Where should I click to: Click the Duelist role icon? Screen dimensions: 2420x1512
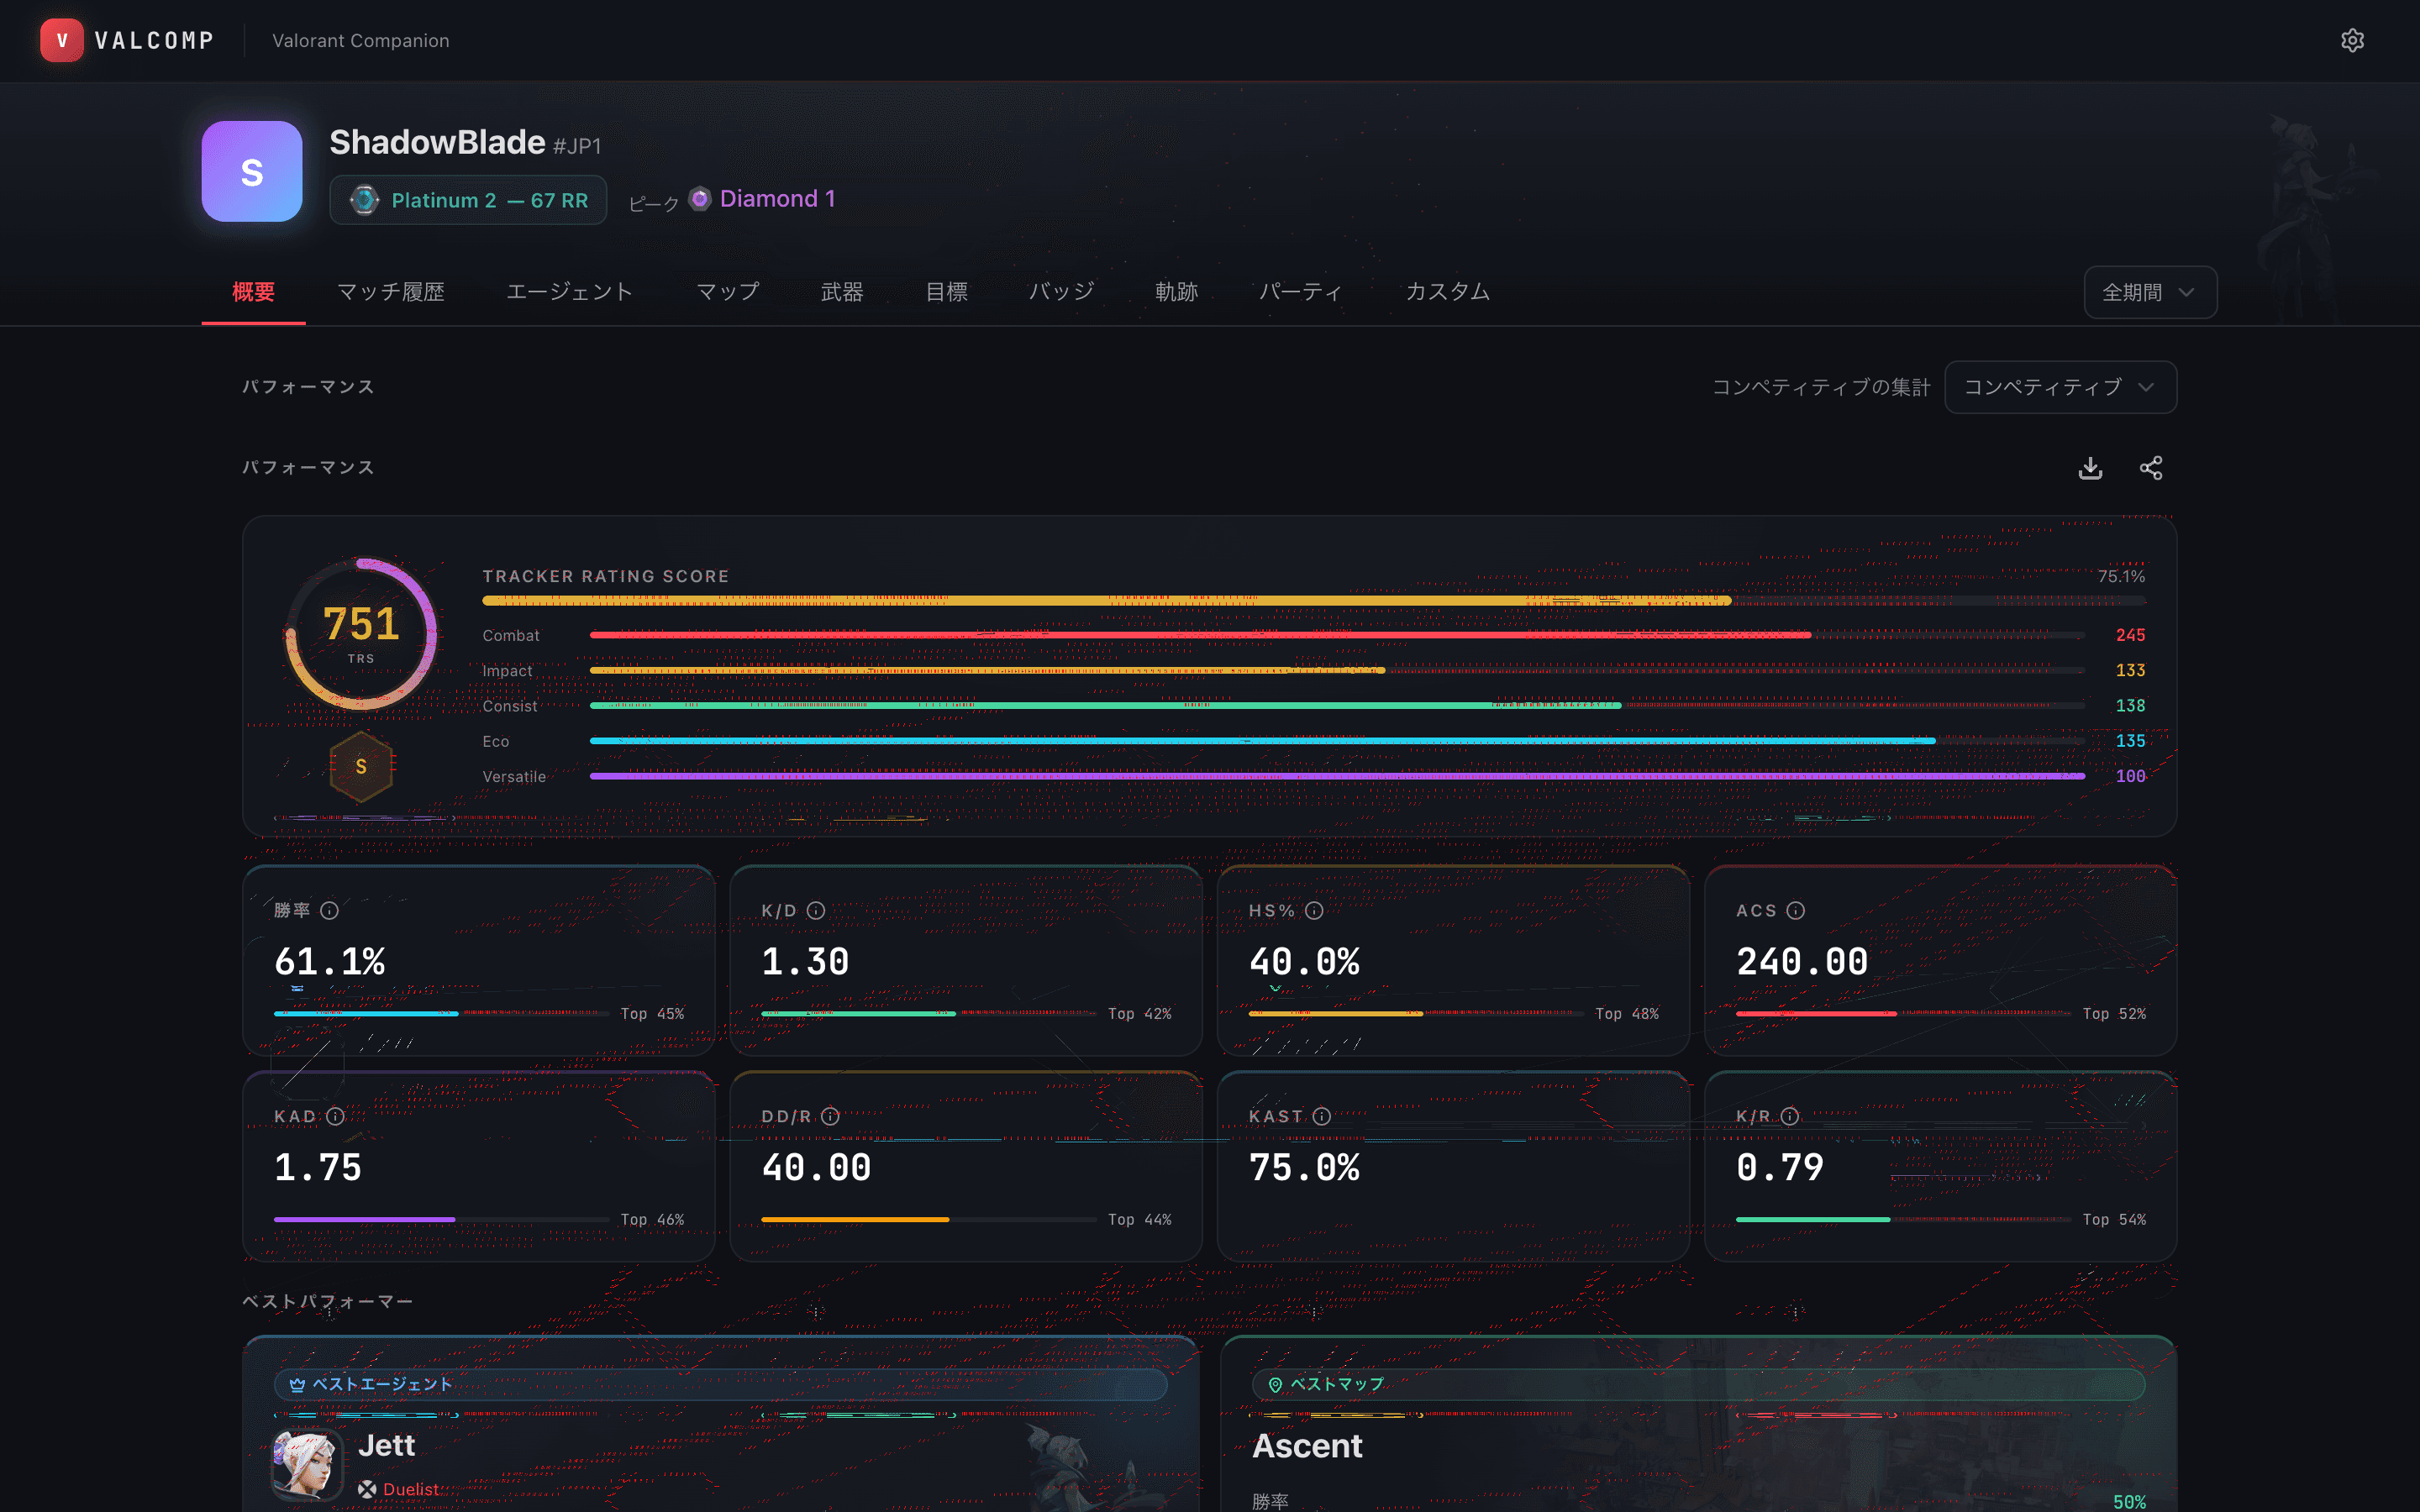[x=367, y=1489]
